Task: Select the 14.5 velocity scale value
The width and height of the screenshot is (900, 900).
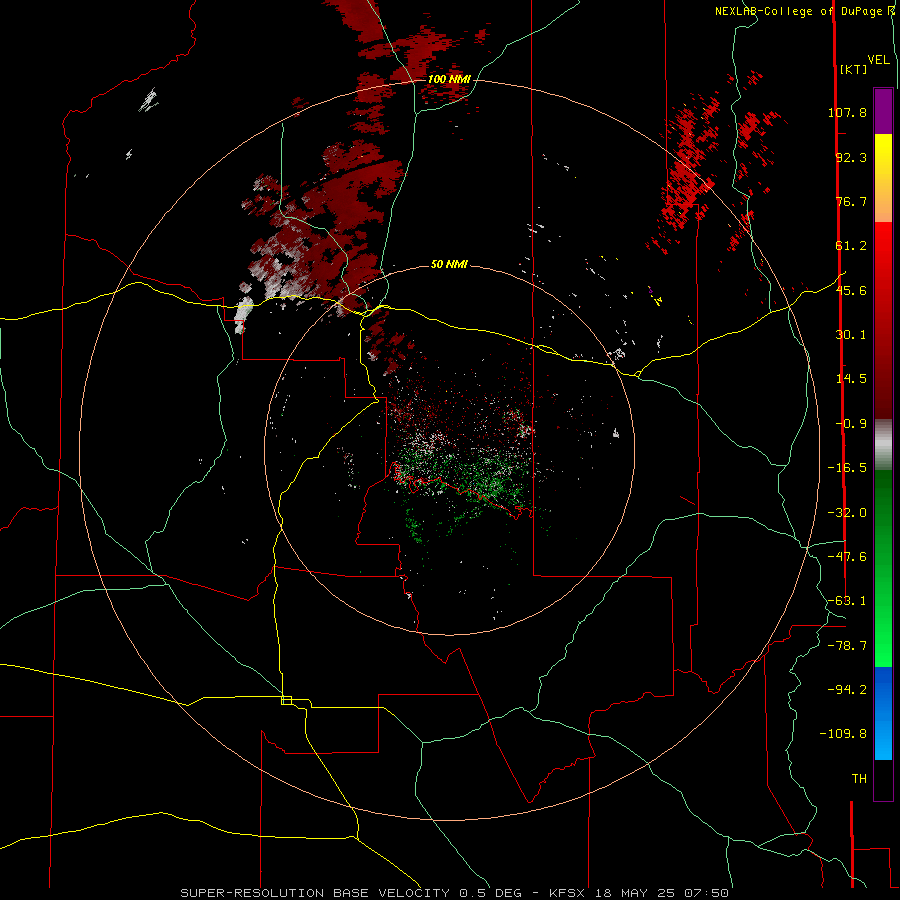Action: (x=851, y=379)
